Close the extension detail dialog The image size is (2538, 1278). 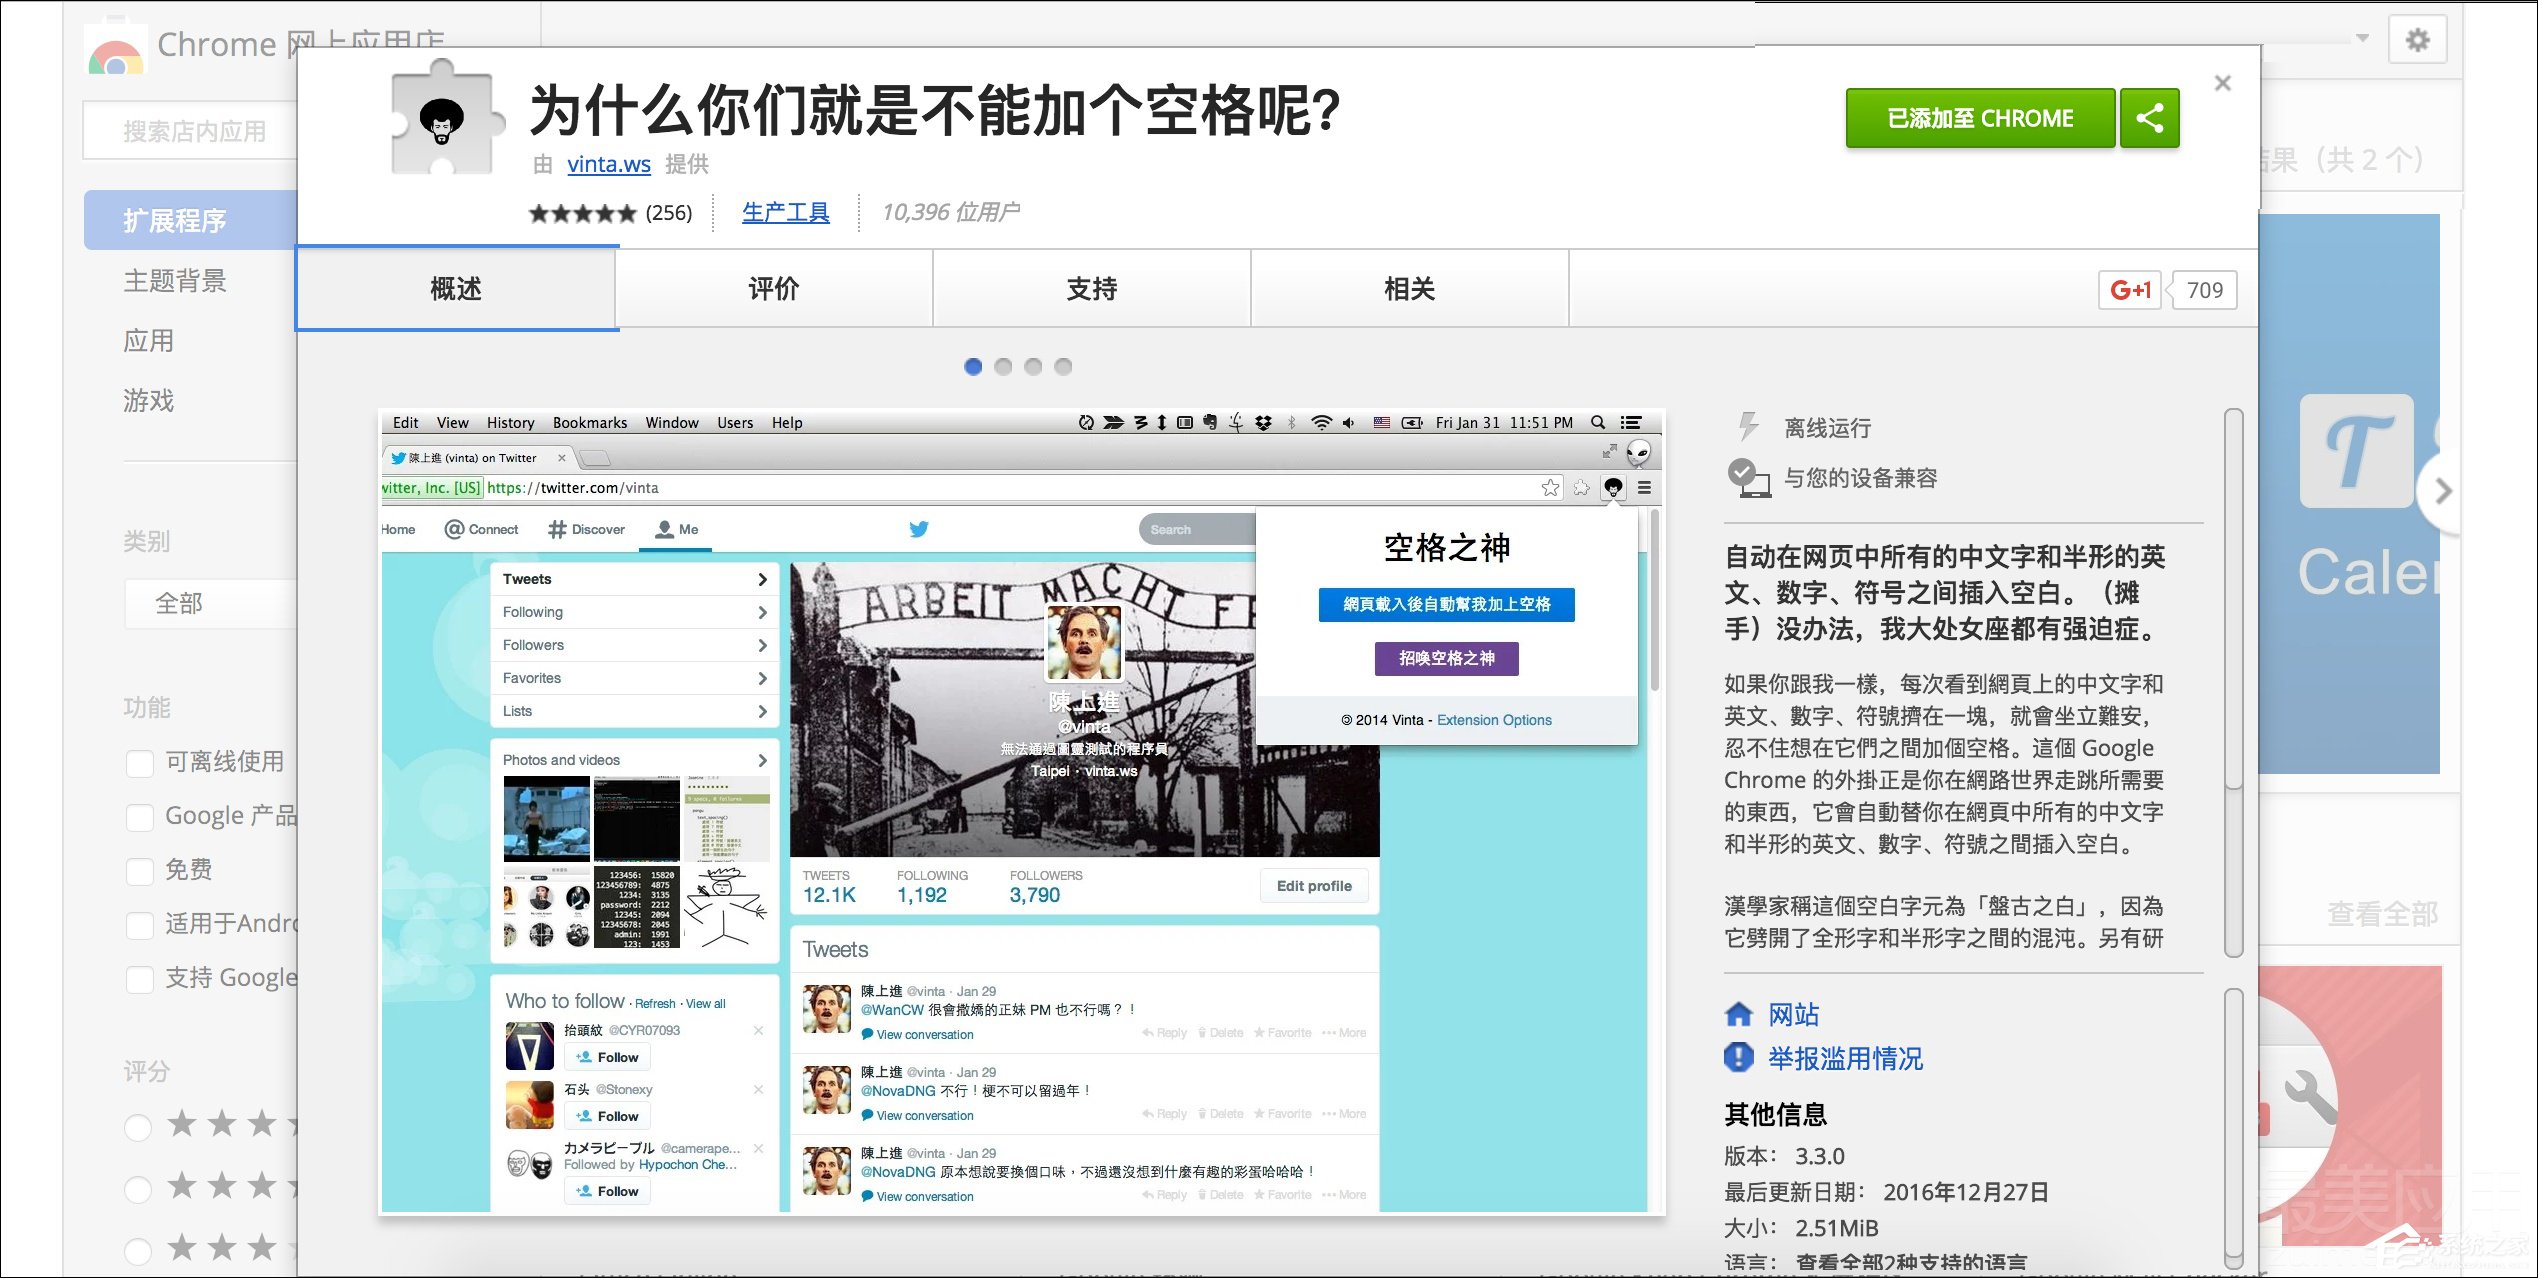point(2222,83)
